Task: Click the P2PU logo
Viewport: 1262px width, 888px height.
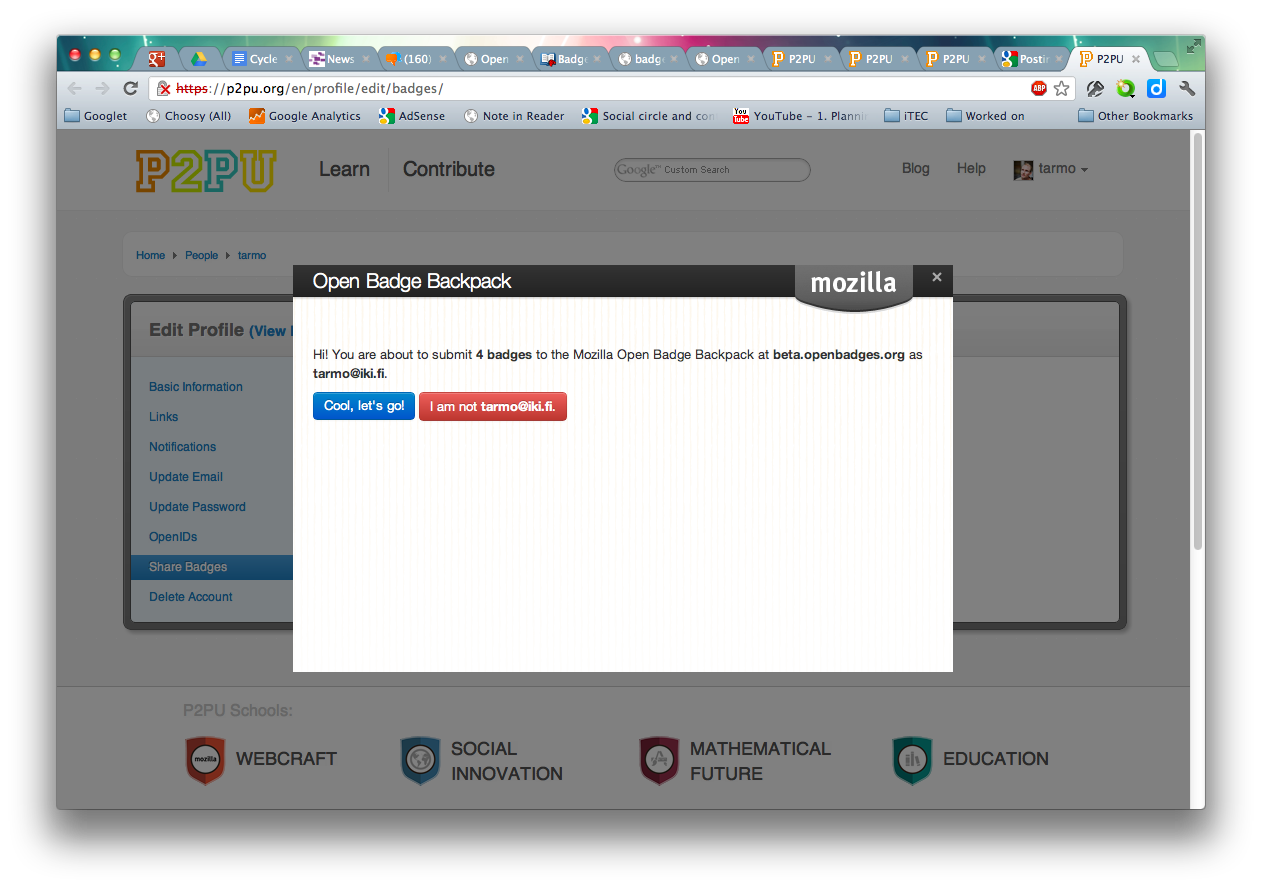Action: coord(205,170)
